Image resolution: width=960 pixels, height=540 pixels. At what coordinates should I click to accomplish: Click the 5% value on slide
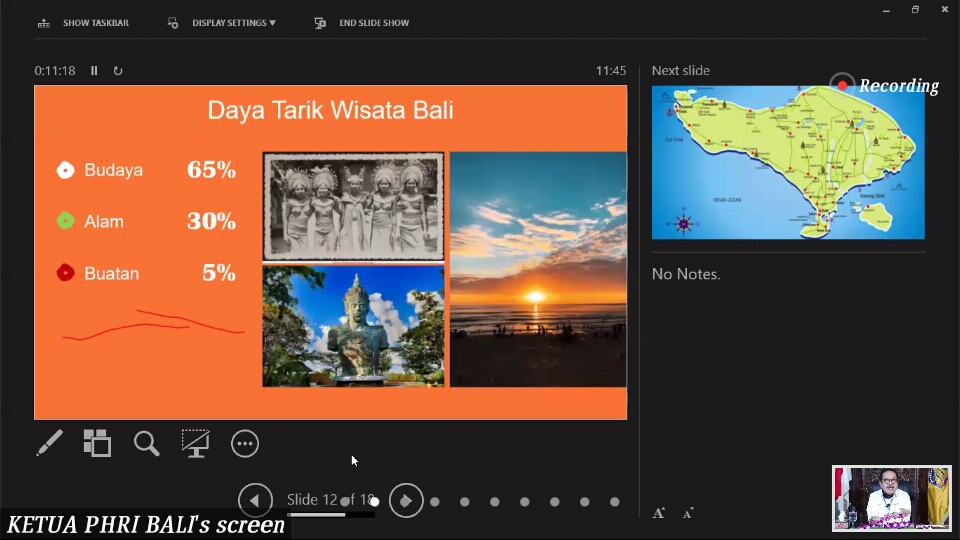(219, 272)
